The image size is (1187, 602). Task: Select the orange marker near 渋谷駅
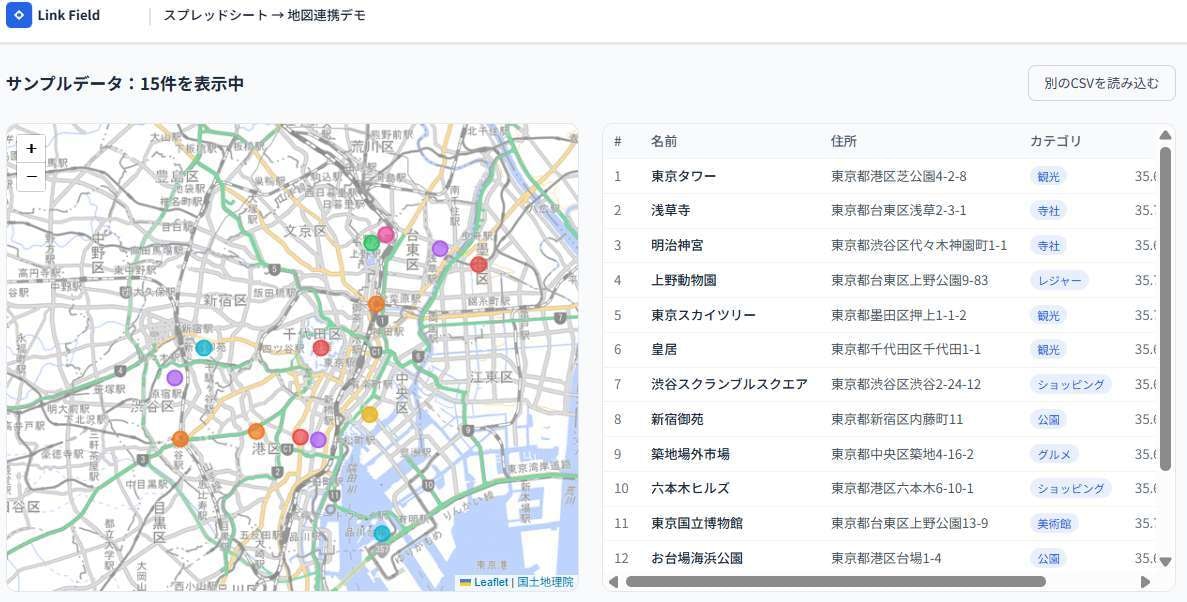pos(180,439)
